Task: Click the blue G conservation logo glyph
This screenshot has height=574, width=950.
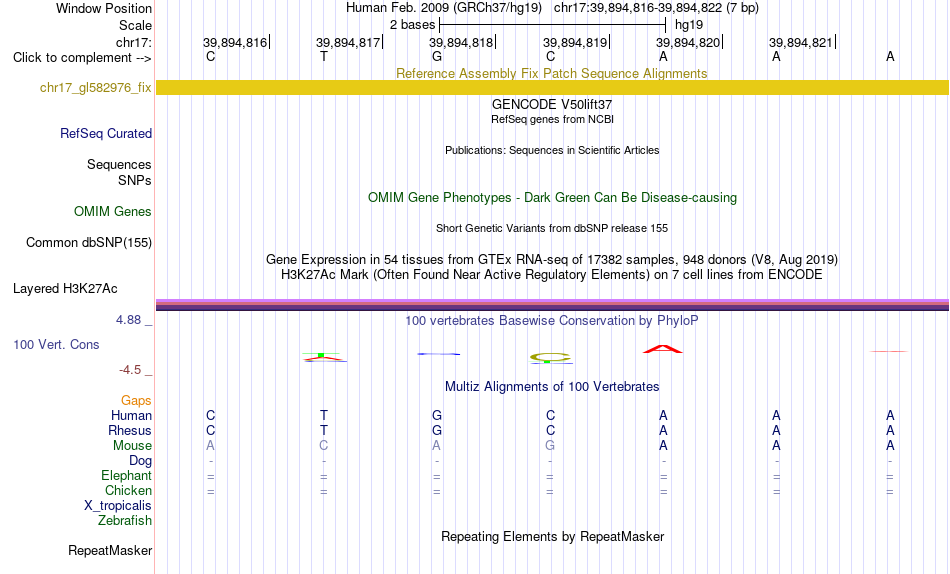Action: 438,354
